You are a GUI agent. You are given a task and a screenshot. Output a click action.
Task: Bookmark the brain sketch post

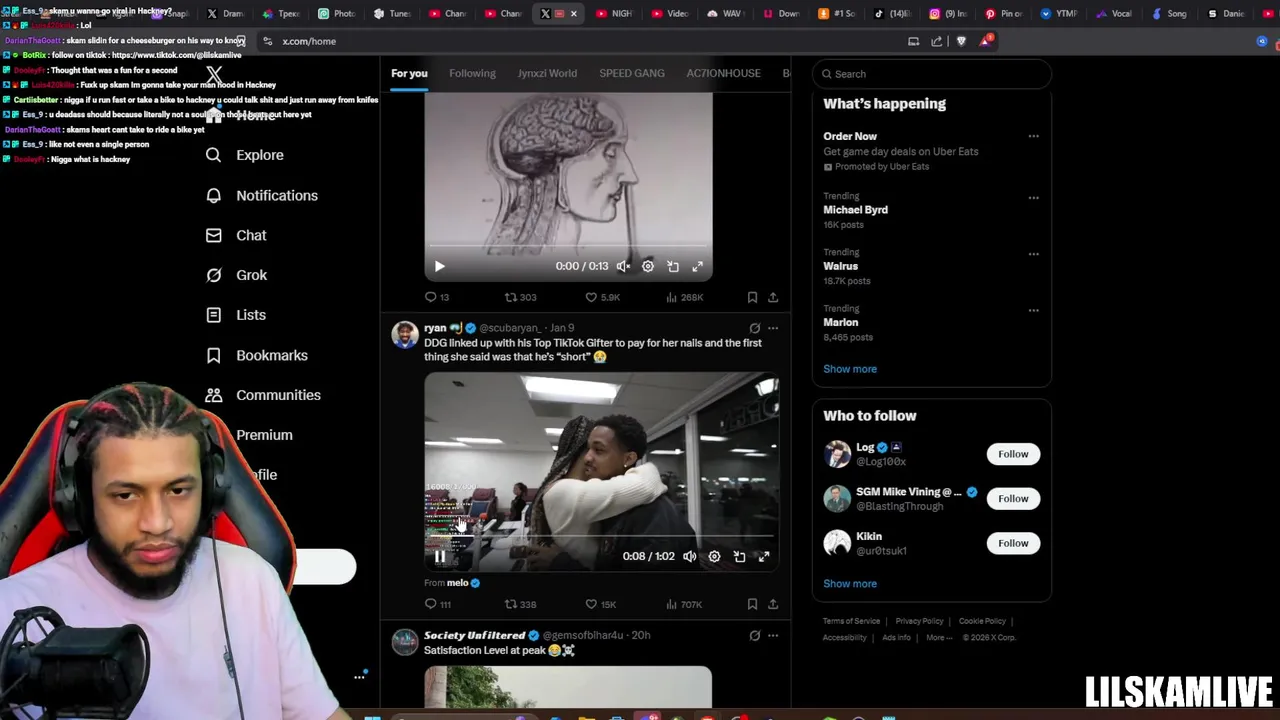click(x=752, y=297)
